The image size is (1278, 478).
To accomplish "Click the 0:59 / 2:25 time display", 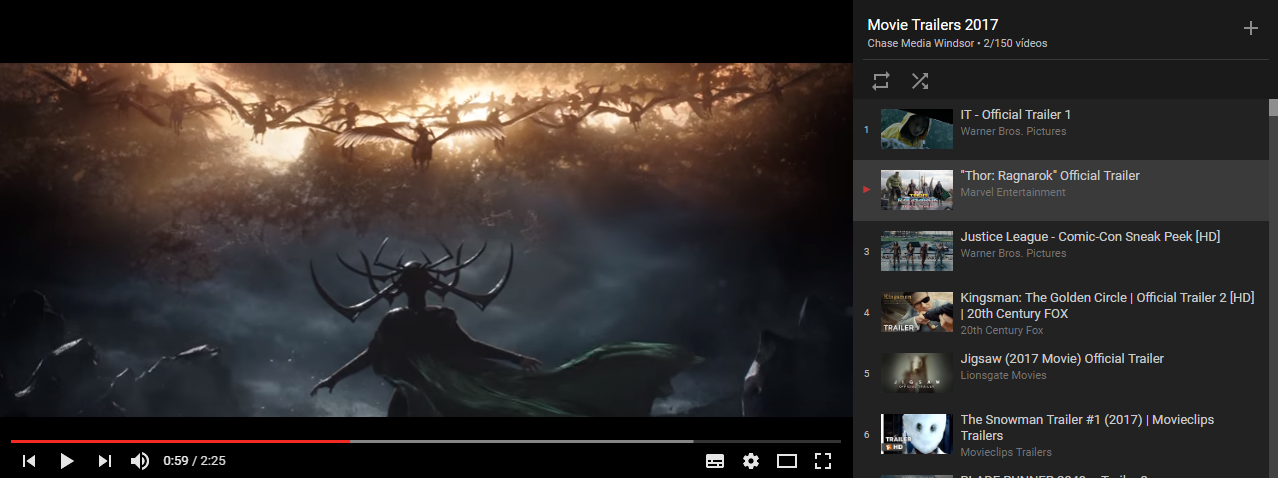I will pyautogui.click(x=194, y=461).
